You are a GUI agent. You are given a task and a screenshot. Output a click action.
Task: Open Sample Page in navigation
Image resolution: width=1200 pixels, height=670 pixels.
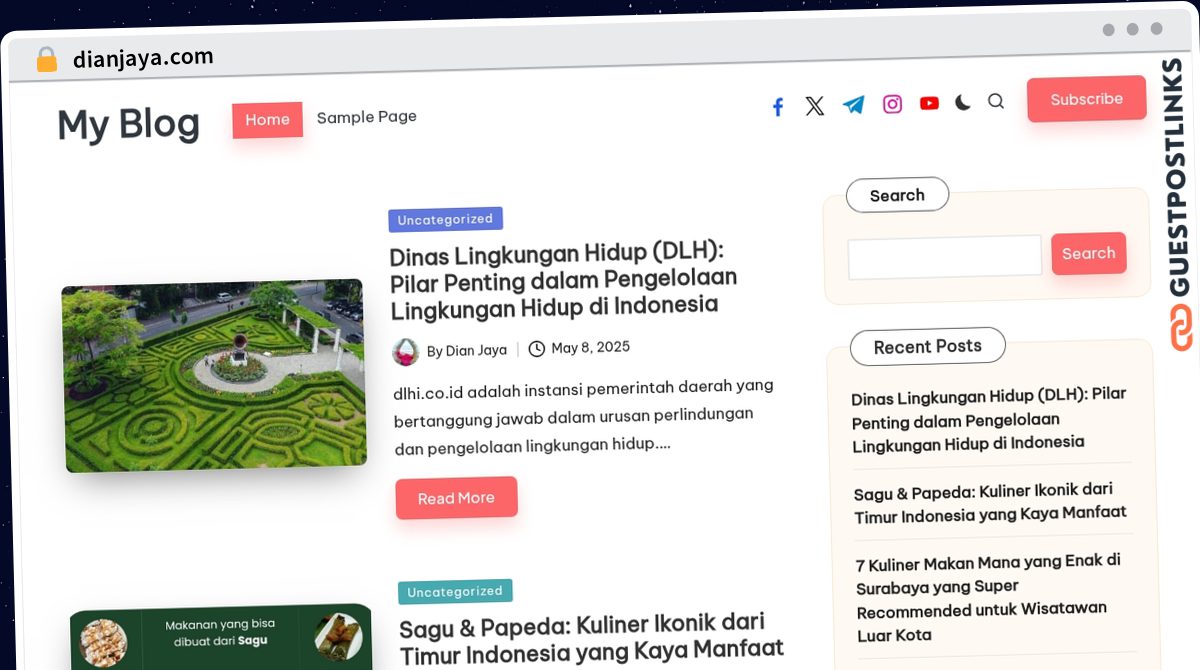click(x=366, y=117)
